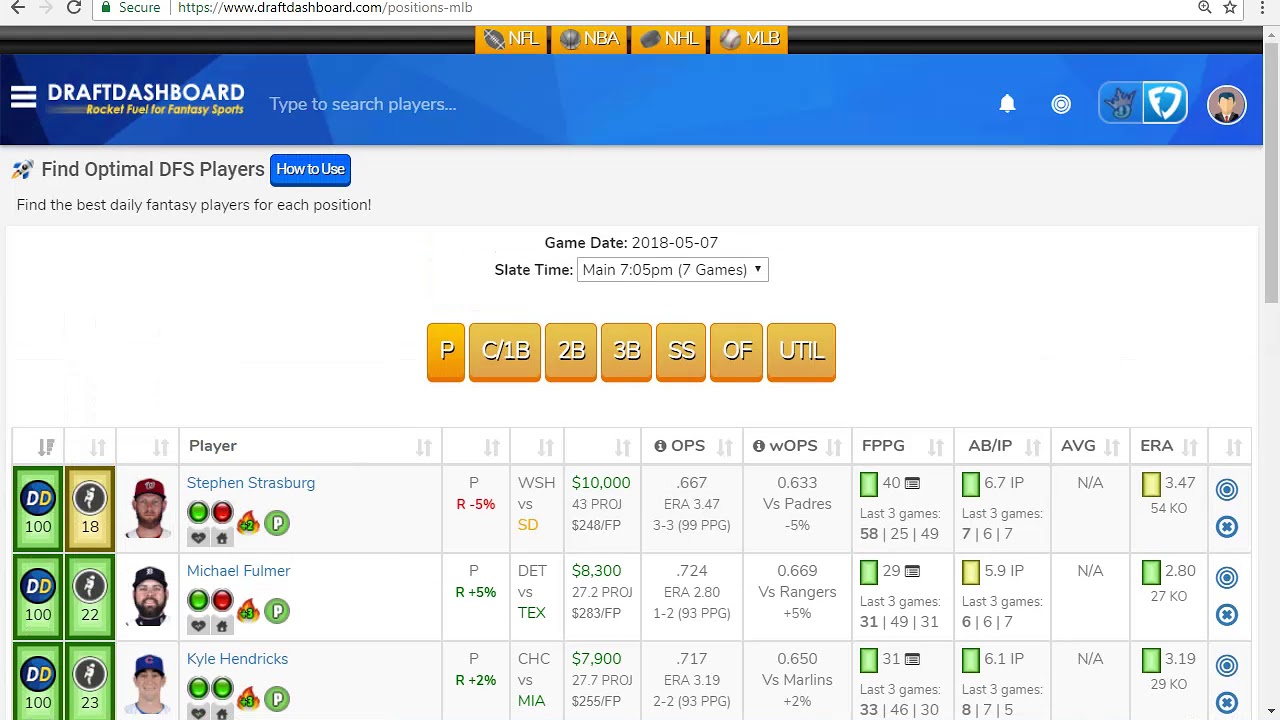This screenshot has height=720, width=1280.
Task: Click Hendricks' pitcher rating 23 badge
Action: 90,682
